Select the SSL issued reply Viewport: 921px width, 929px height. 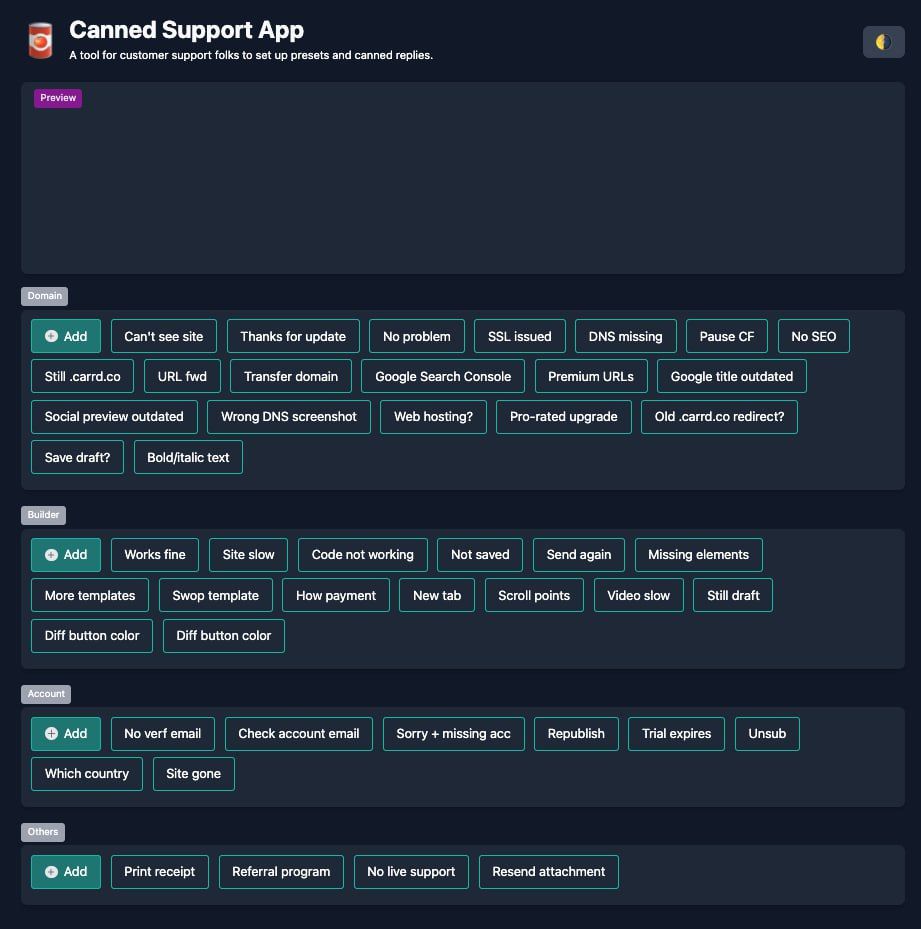point(520,336)
